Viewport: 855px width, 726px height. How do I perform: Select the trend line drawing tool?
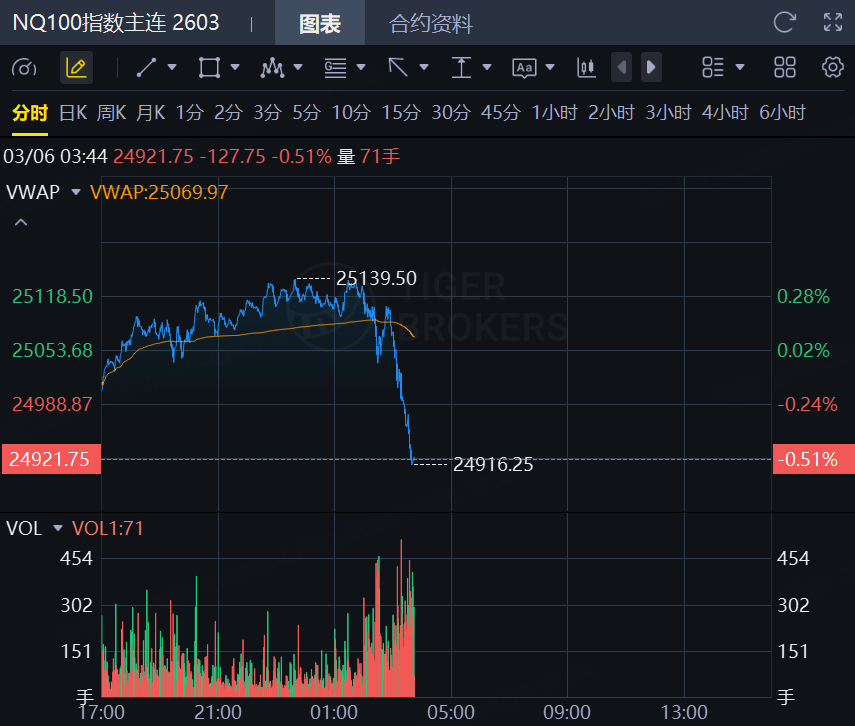click(147, 67)
